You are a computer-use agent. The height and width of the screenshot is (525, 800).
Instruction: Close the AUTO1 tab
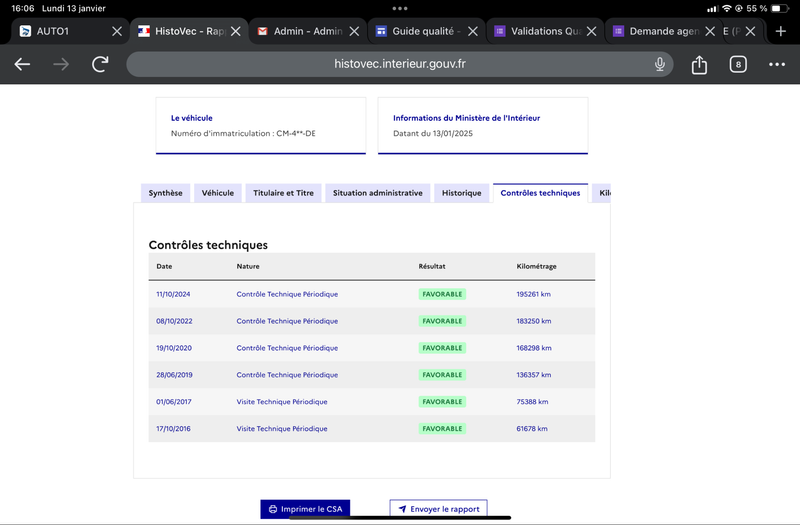click(x=117, y=31)
